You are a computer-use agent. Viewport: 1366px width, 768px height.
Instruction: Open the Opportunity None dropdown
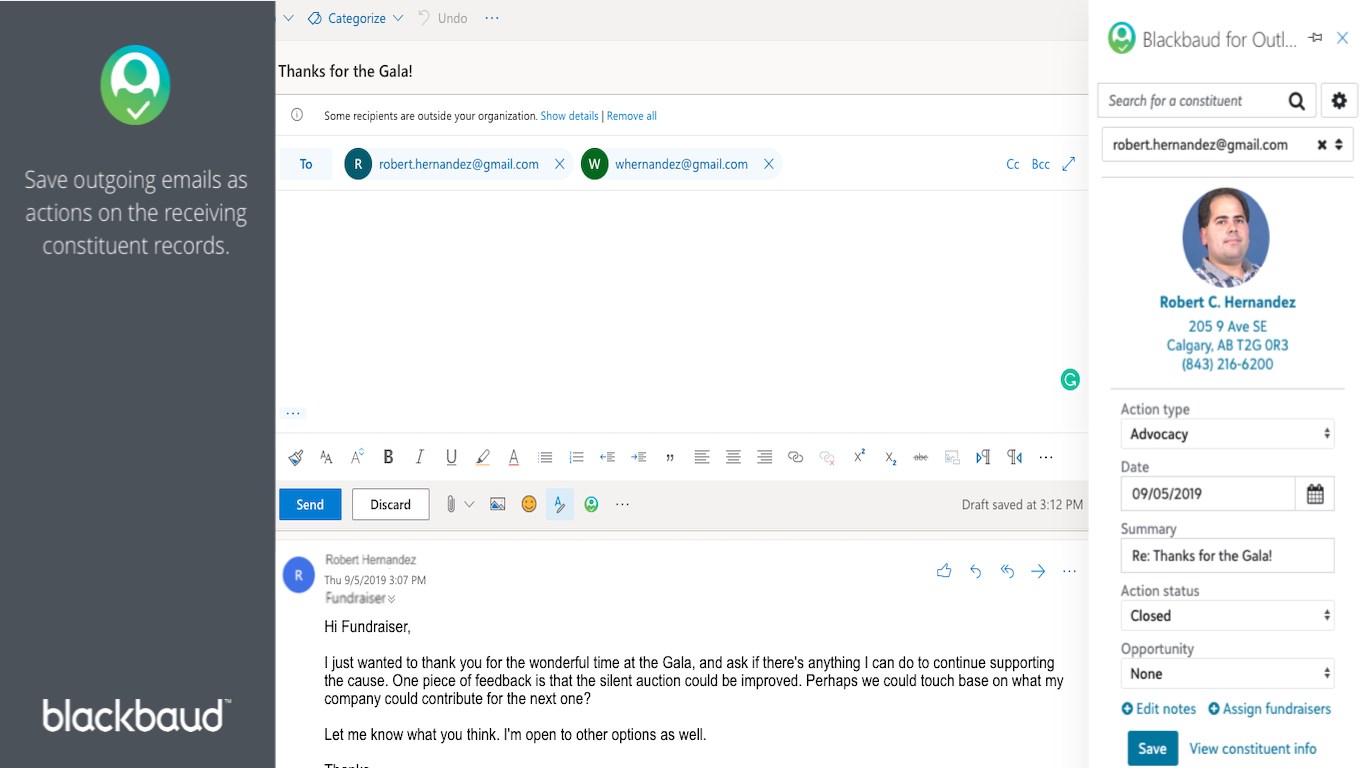coord(1227,674)
